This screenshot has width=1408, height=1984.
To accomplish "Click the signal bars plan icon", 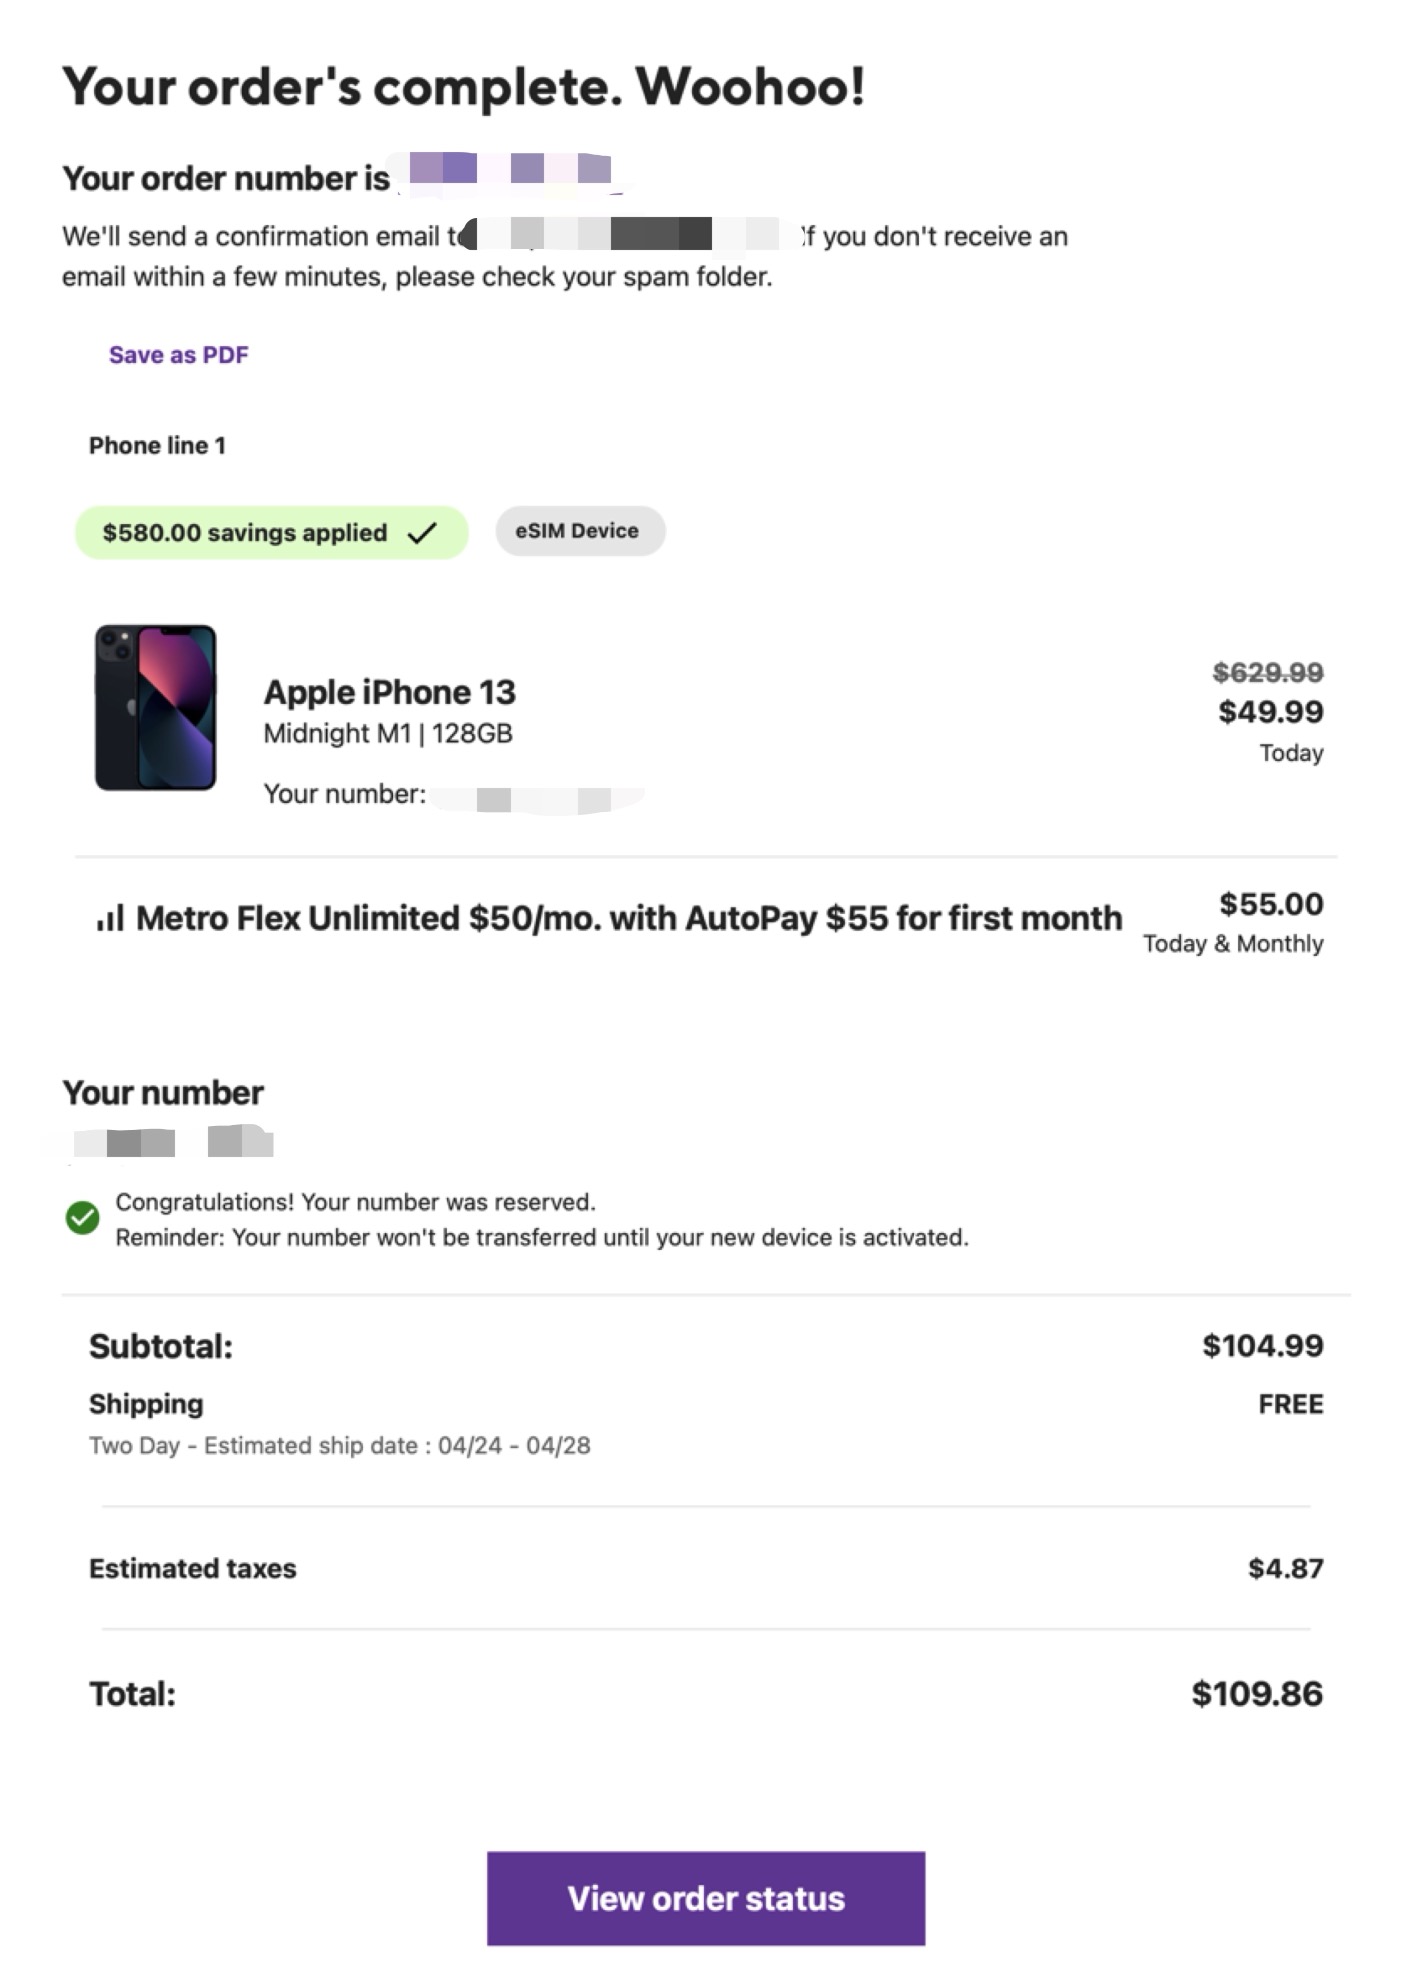I will click(x=110, y=917).
